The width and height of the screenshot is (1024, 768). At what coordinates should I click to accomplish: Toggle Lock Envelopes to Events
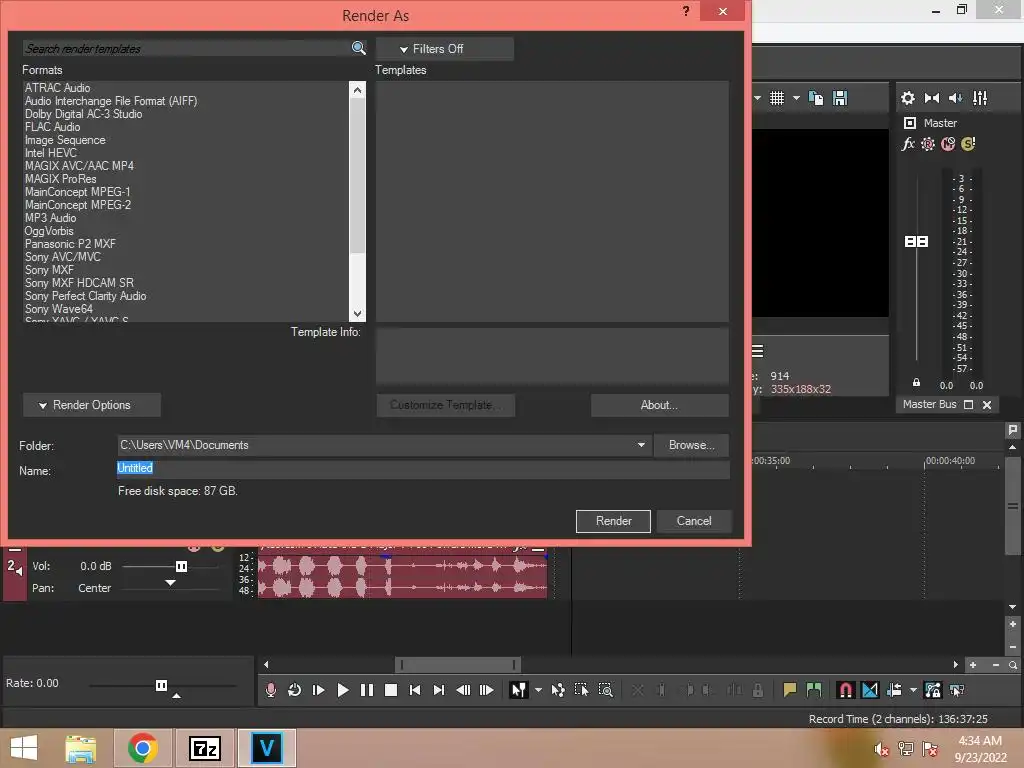[x=933, y=690]
